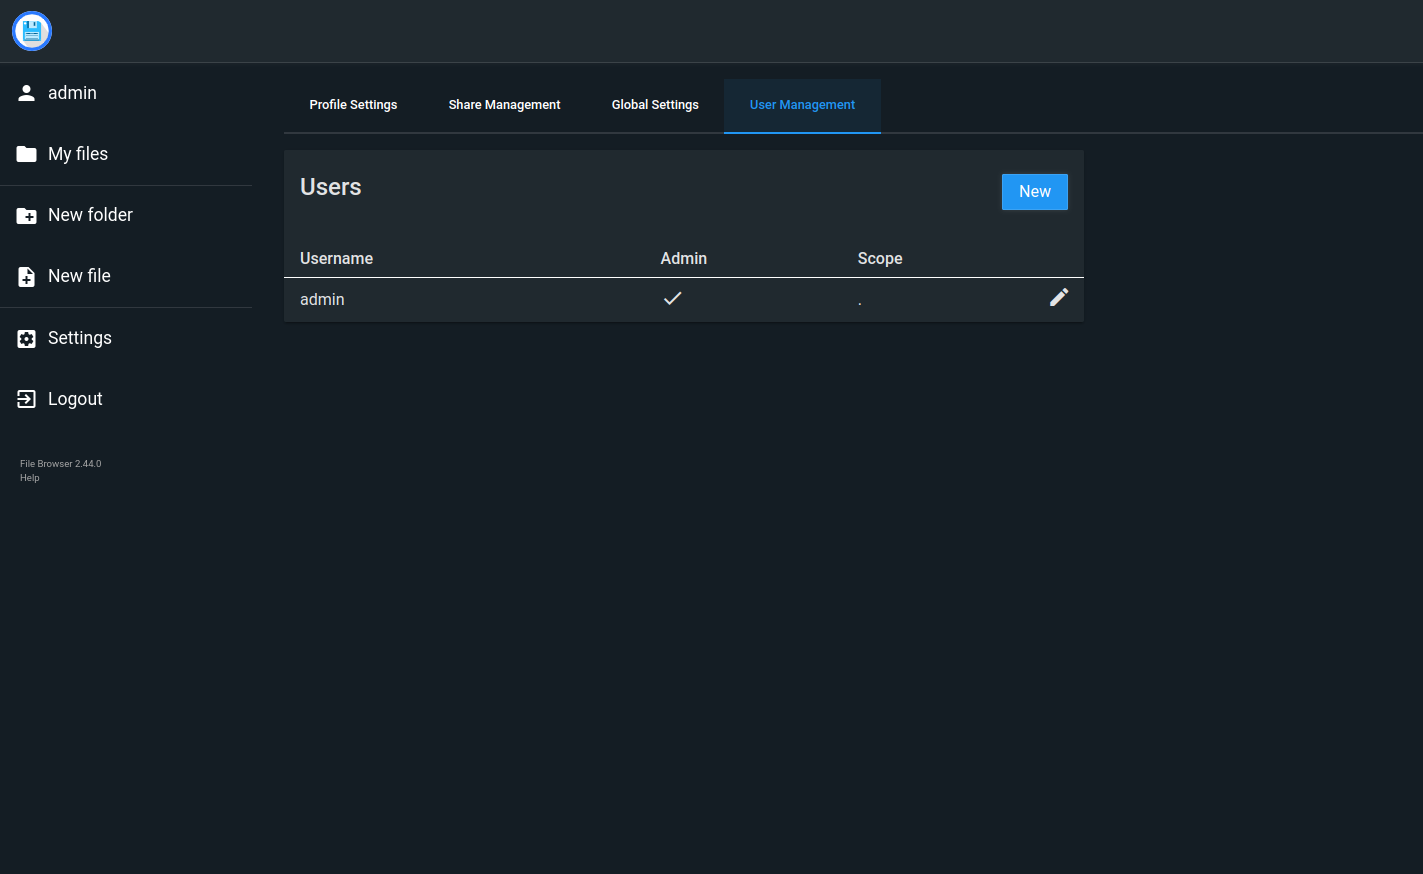
Task: Select the User Management tab
Action: coord(802,105)
